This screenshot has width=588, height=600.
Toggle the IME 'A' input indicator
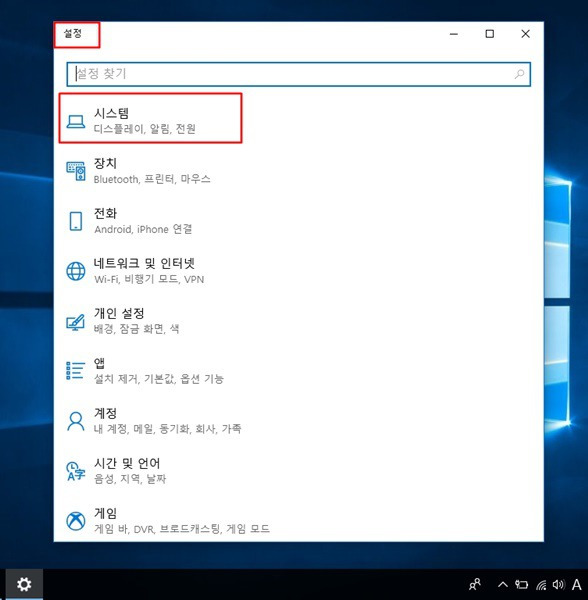pos(577,584)
